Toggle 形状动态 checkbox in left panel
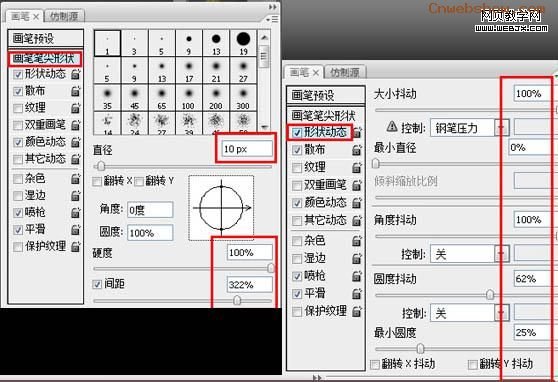The width and height of the screenshot is (558, 382). click(x=18, y=75)
